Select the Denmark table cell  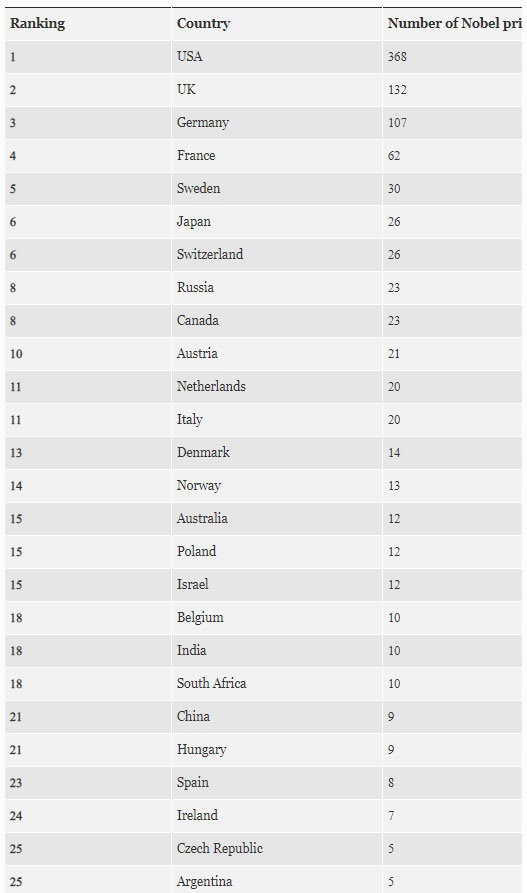276,453
